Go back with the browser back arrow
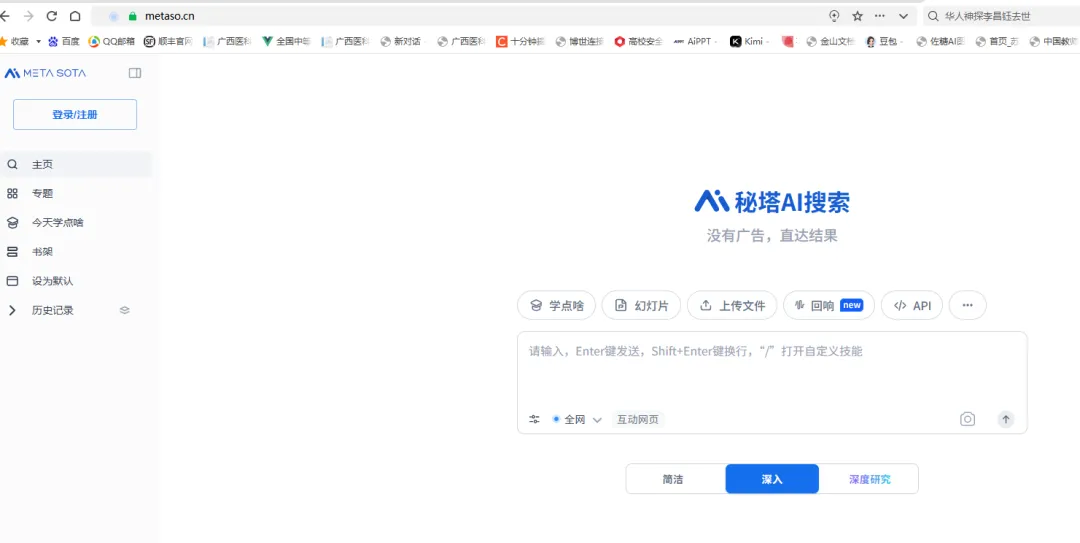 point(5,16)
